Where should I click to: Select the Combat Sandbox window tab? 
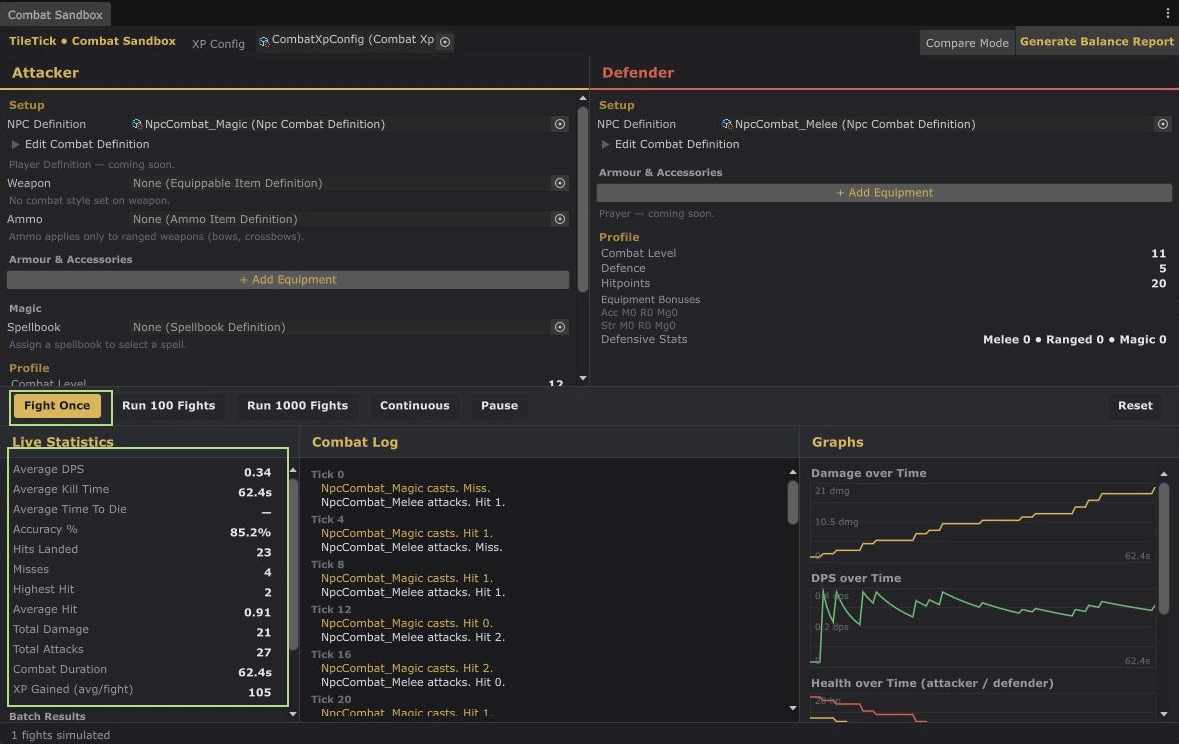pyautogui.click(x=55, y=14)
